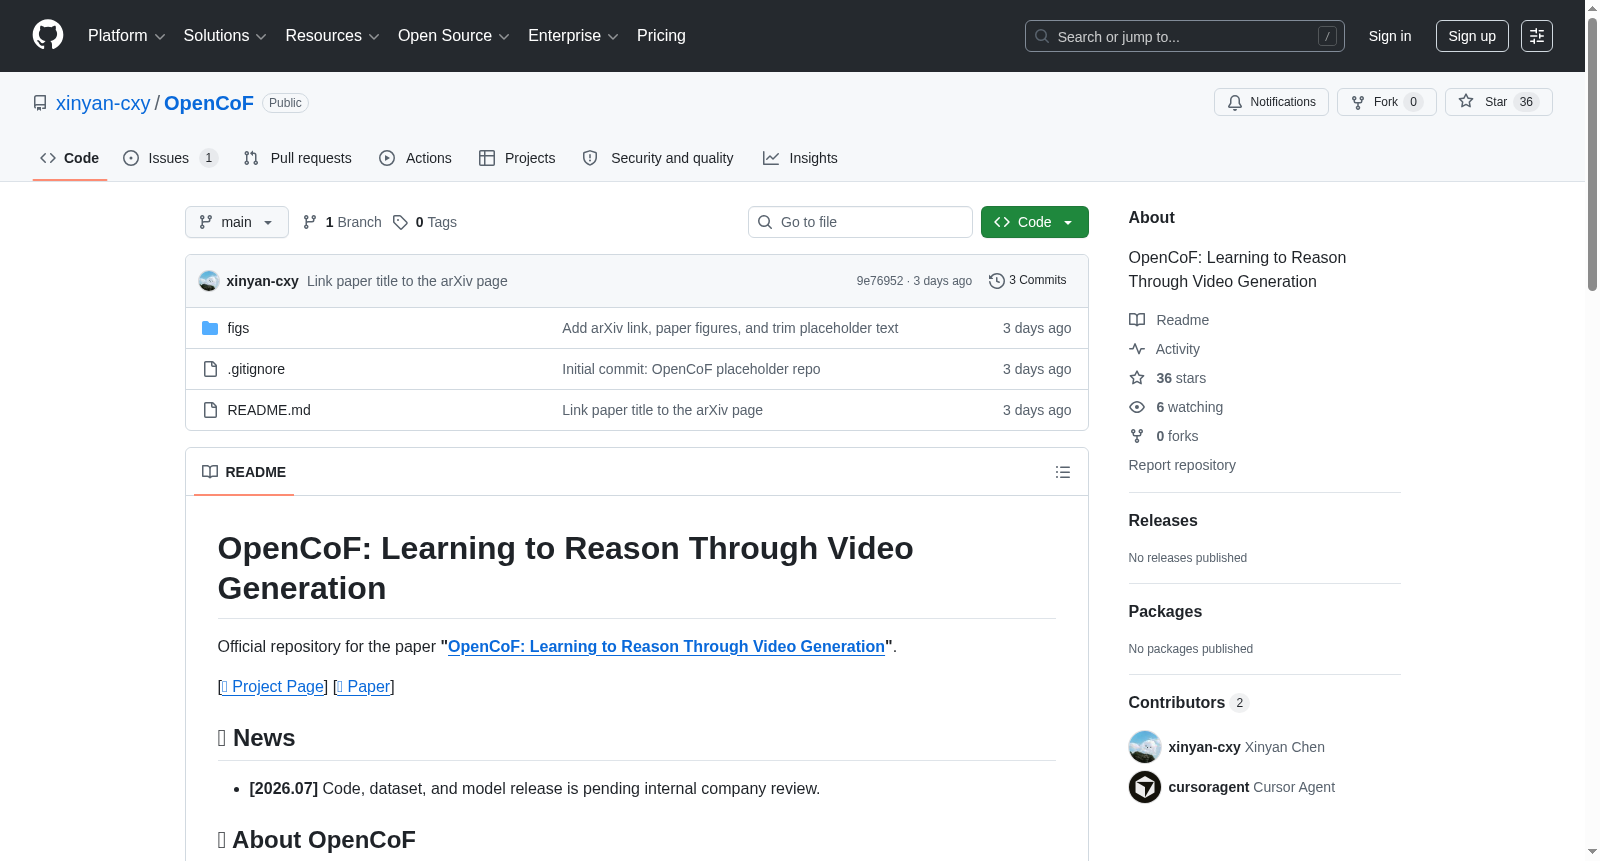Click the Sign up button
This screenshot has width=1600, height=861.
(x=1472, y=36)
